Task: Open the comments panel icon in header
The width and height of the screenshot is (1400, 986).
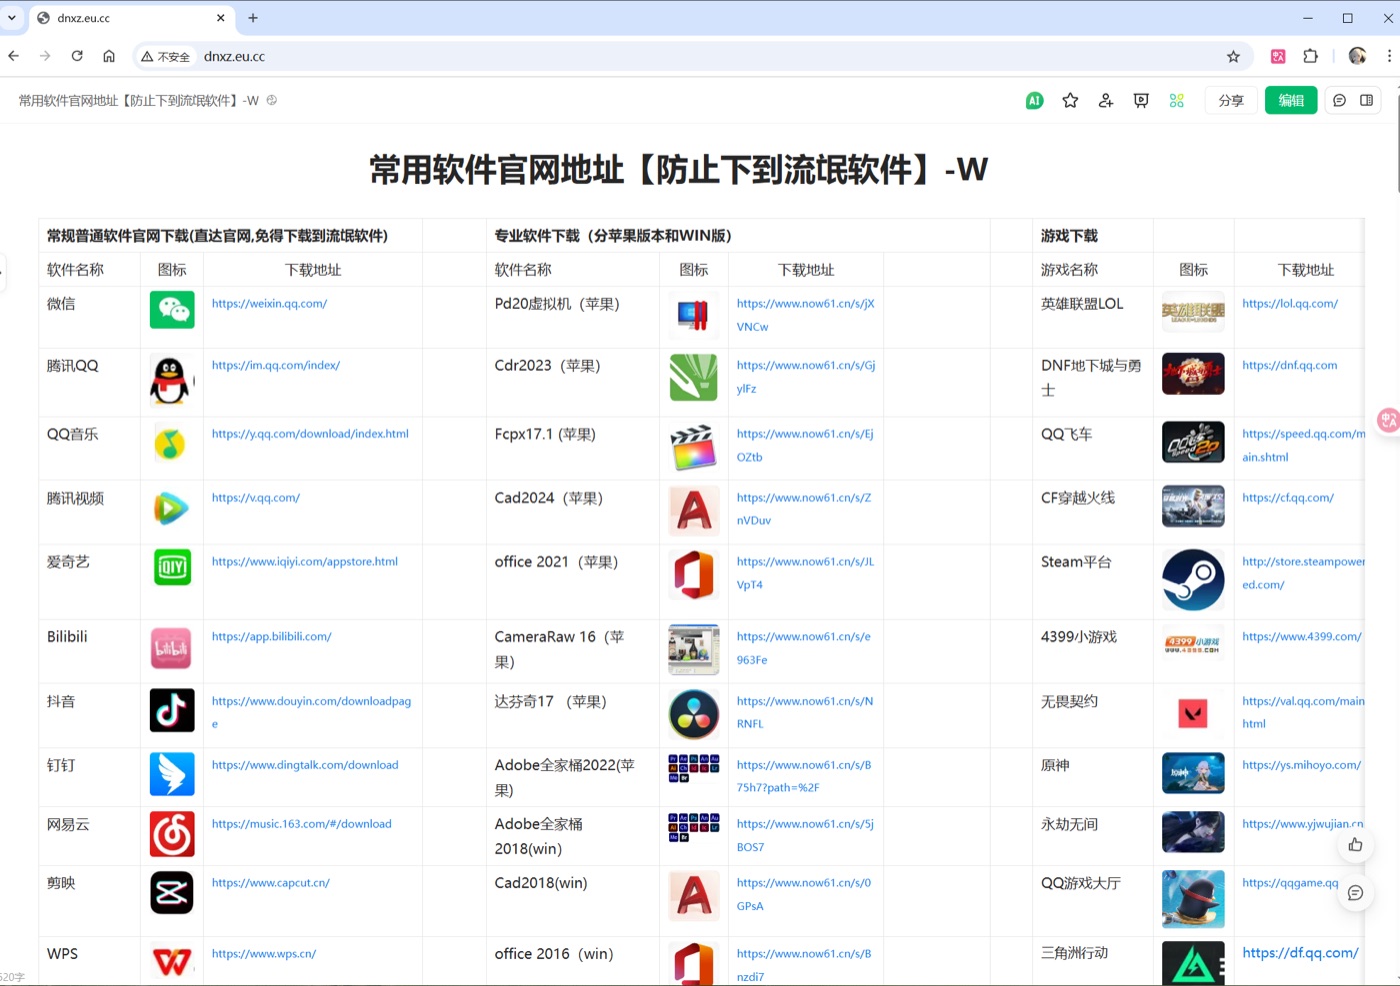Action: point(1340,100)
